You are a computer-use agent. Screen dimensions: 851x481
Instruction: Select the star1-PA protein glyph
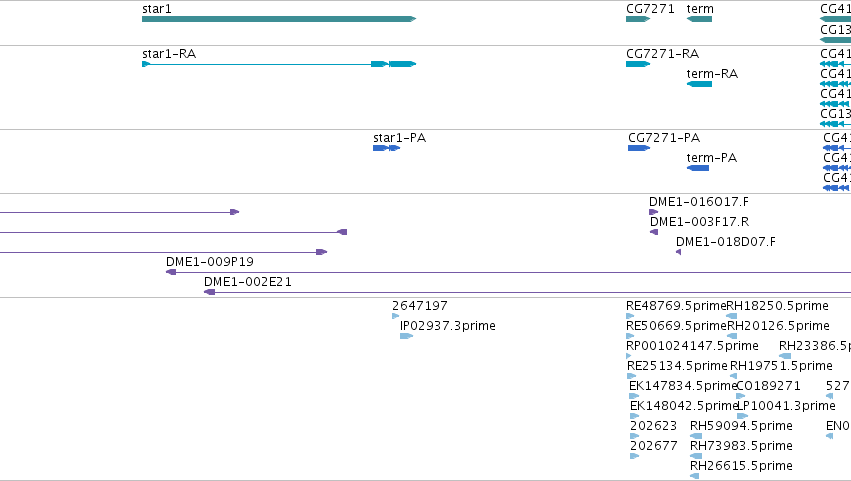(386, 148)
